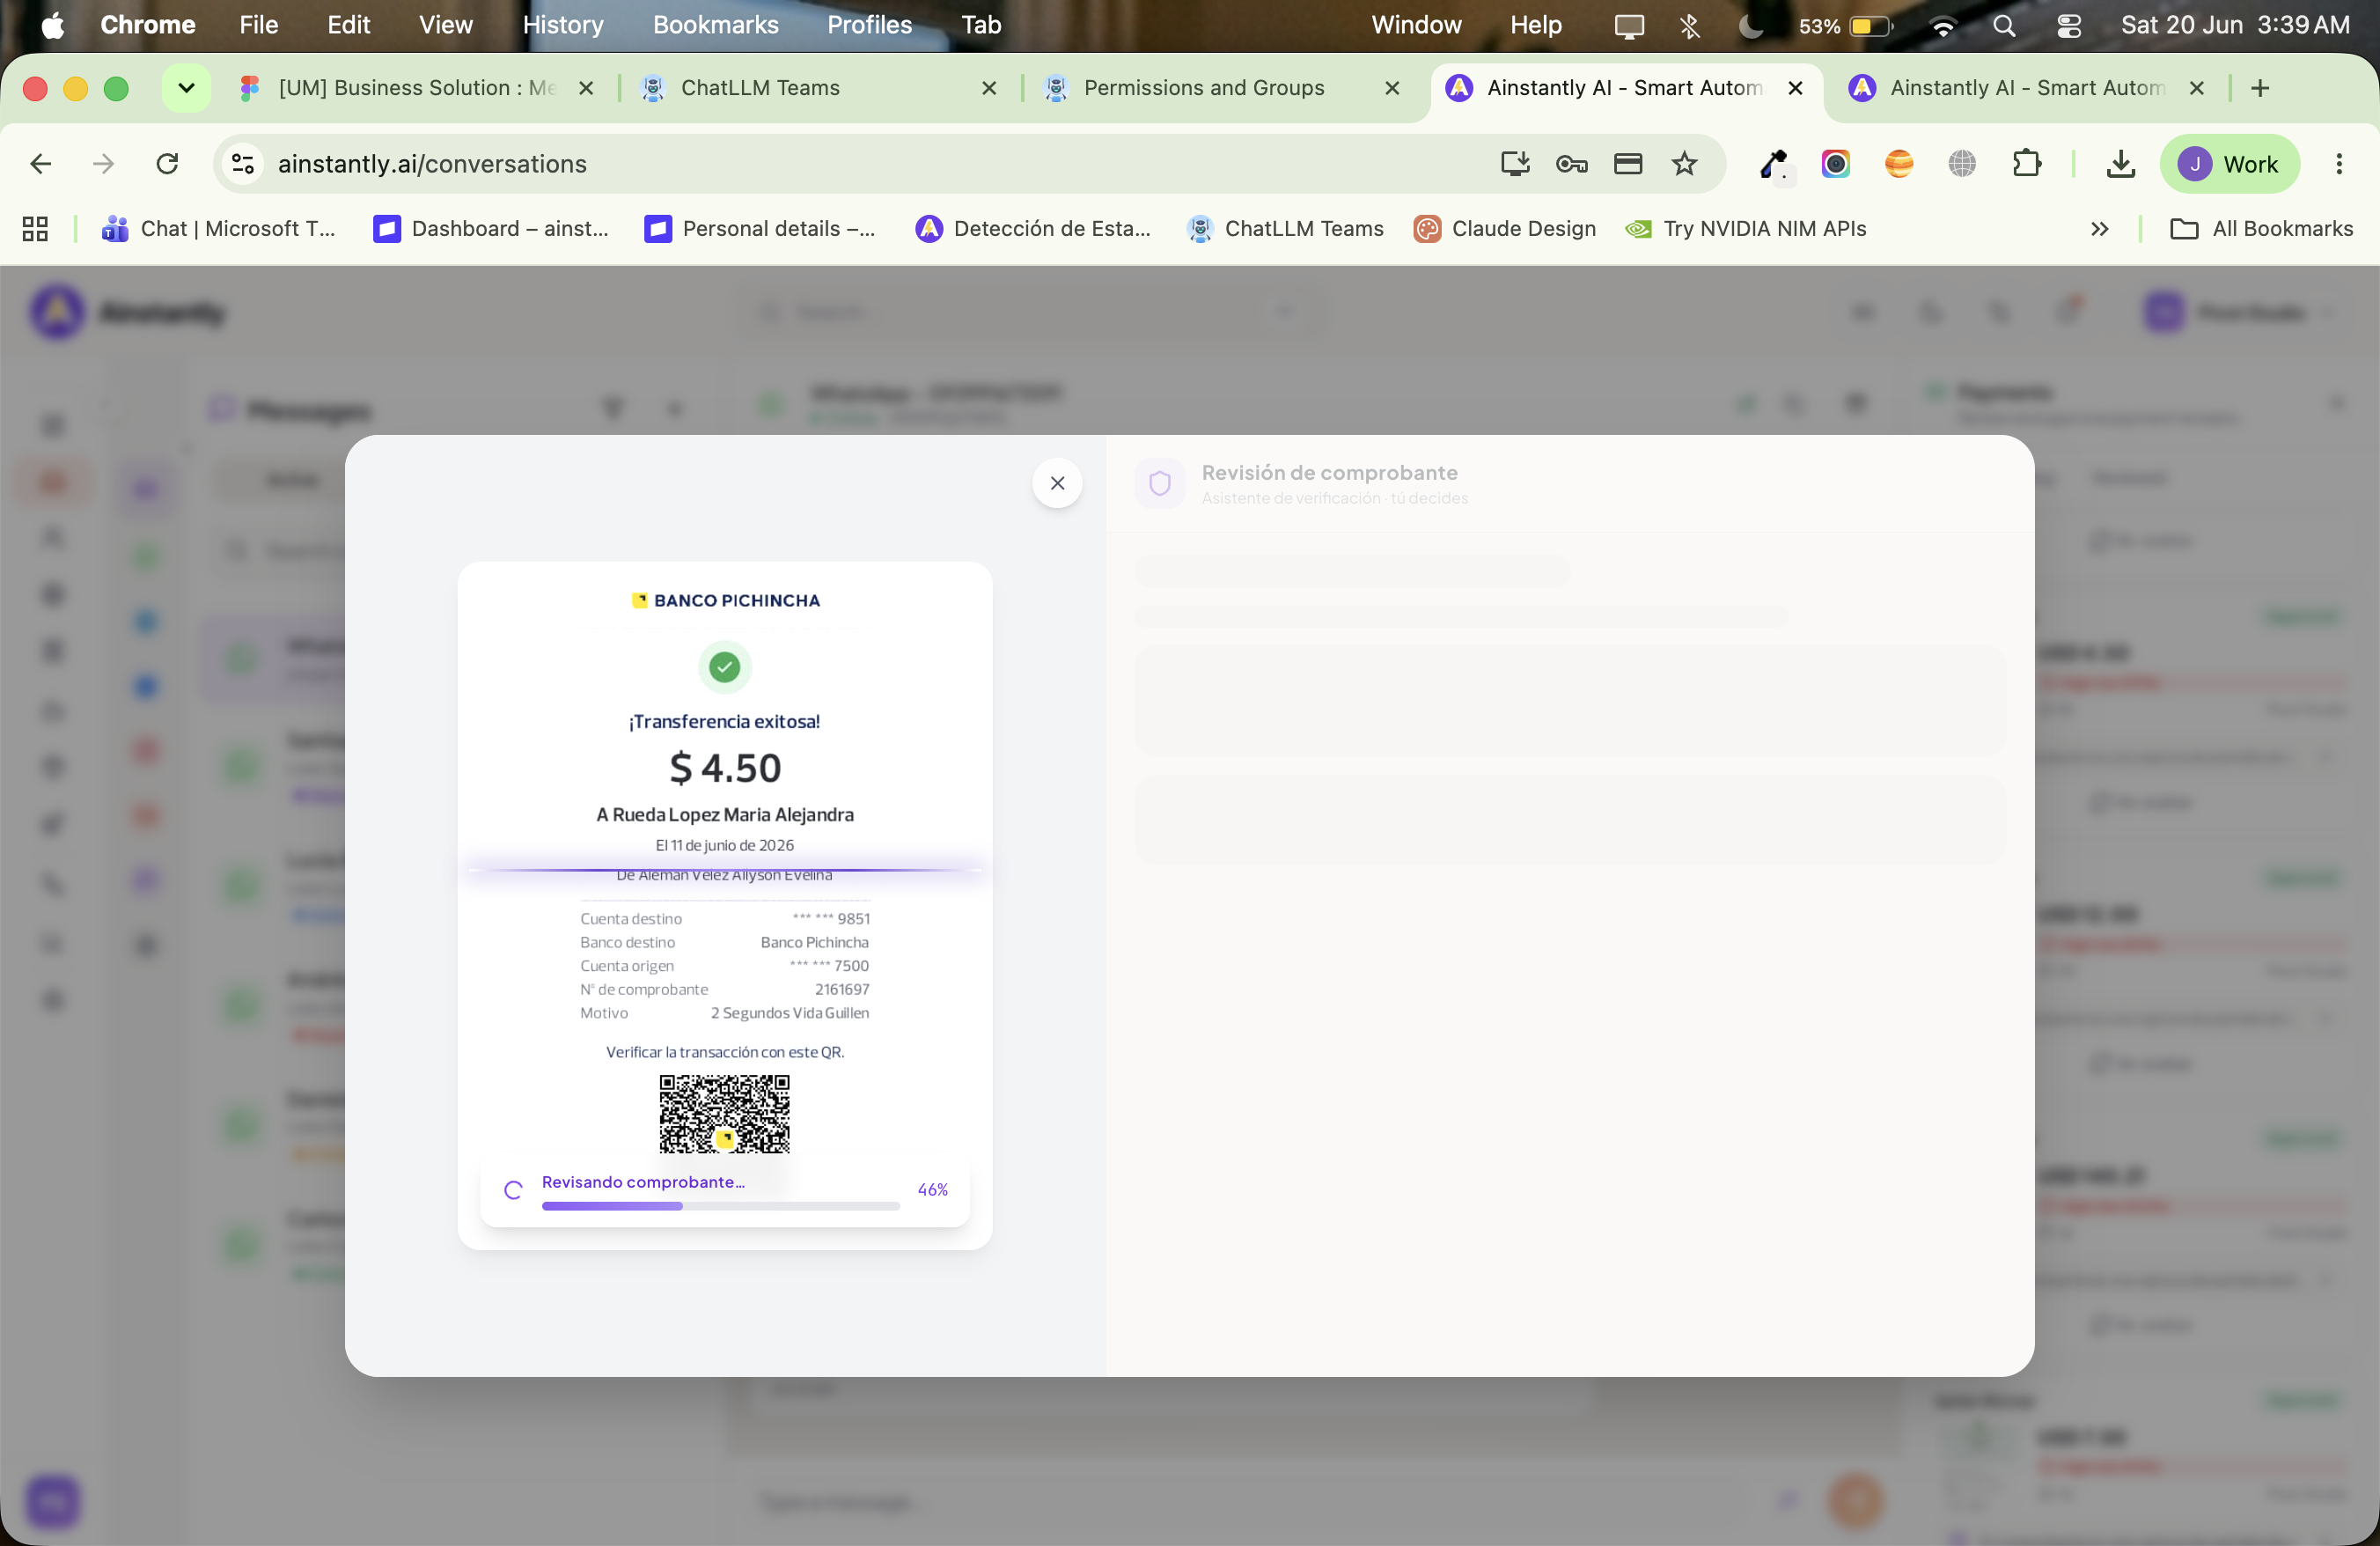This screenshot has width=2380, height=1546.
Task: Close the Permissions and Groups tab
Action: coord(1391,88)
